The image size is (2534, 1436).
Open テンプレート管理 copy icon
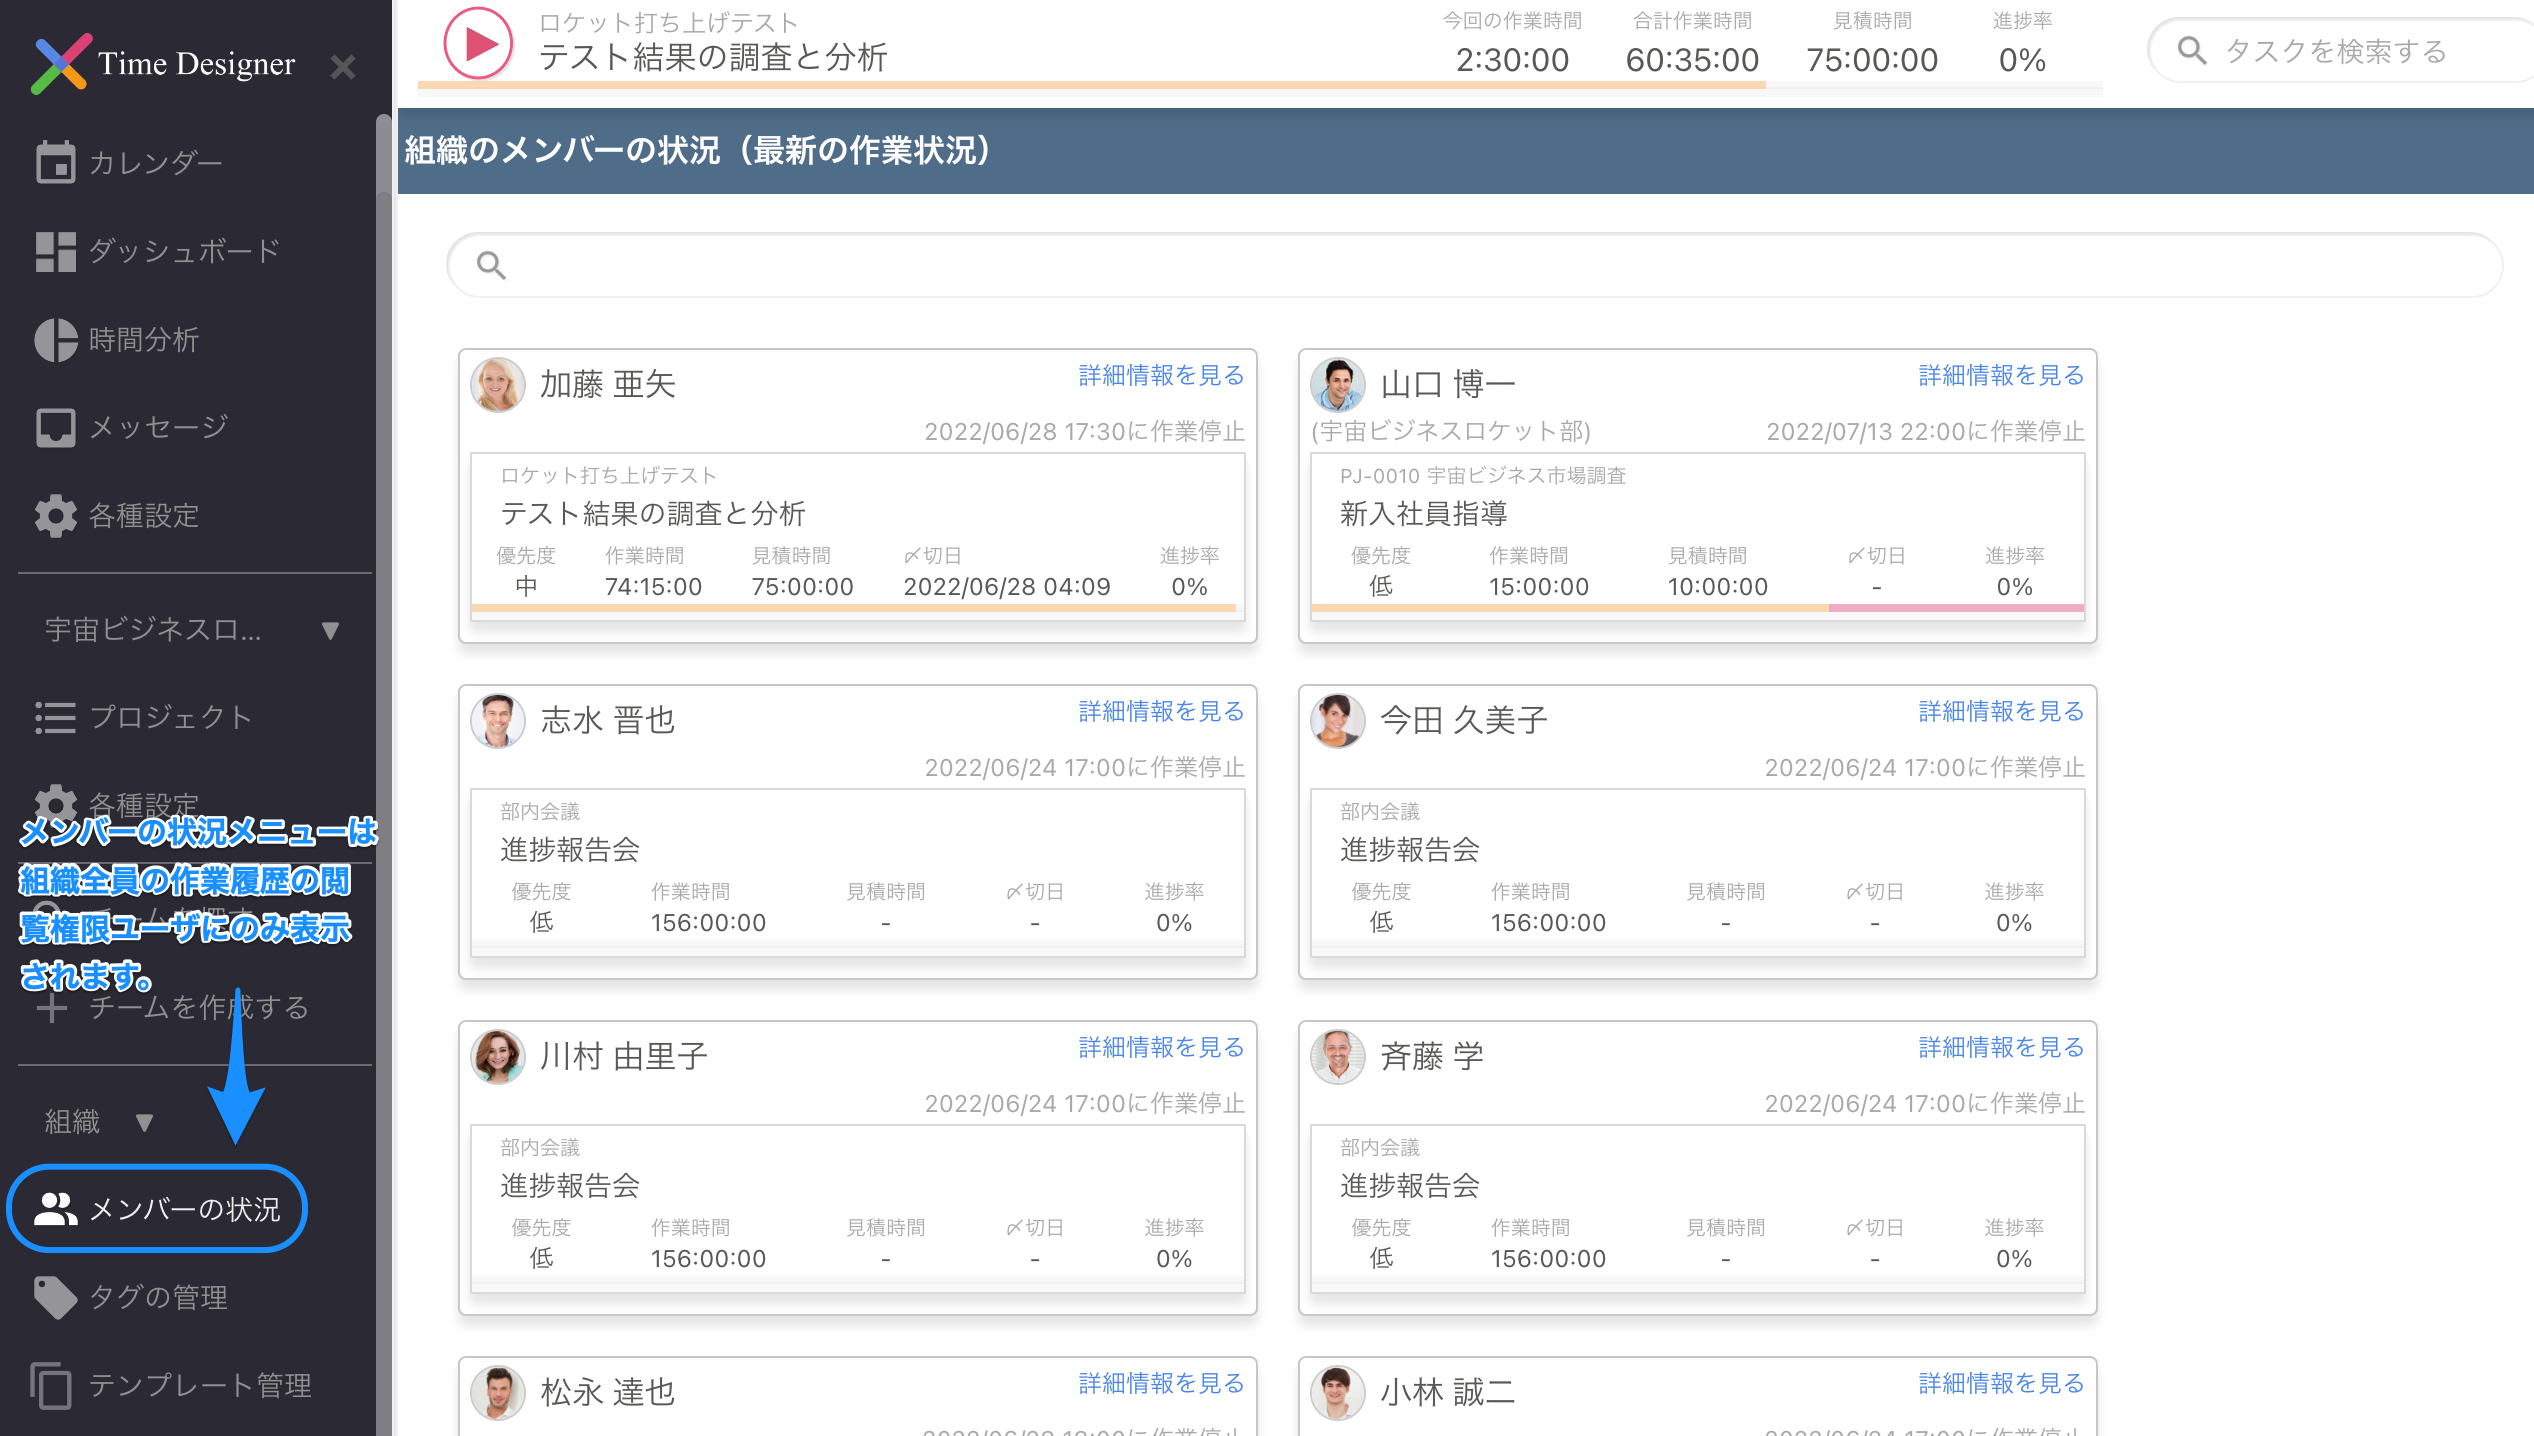coord(52,1385)
